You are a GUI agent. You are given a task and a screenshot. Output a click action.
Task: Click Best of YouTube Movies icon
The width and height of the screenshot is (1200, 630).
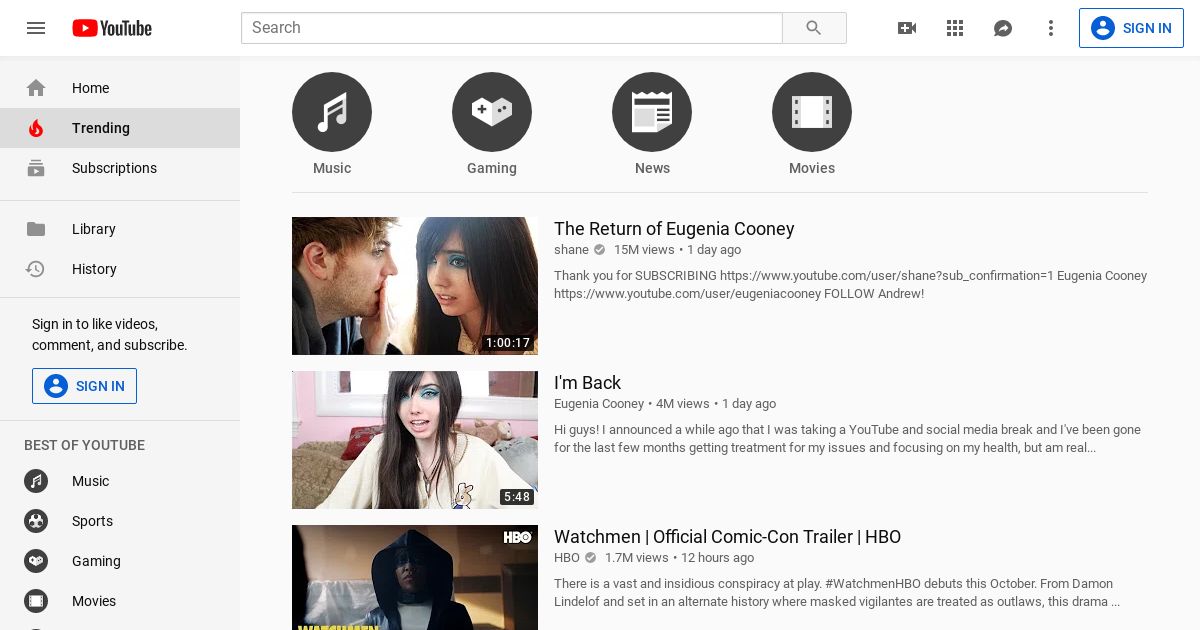(36, 601)
